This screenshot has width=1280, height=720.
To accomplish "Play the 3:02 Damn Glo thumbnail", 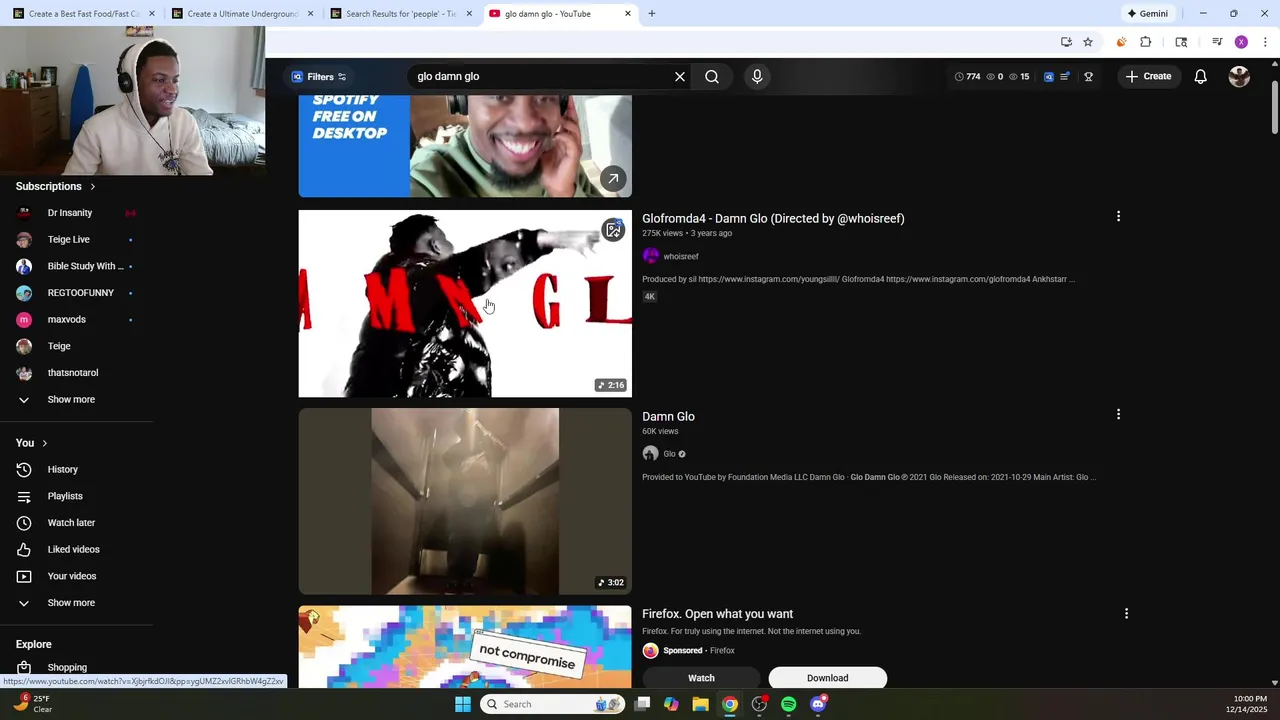I will click(465, 501).
